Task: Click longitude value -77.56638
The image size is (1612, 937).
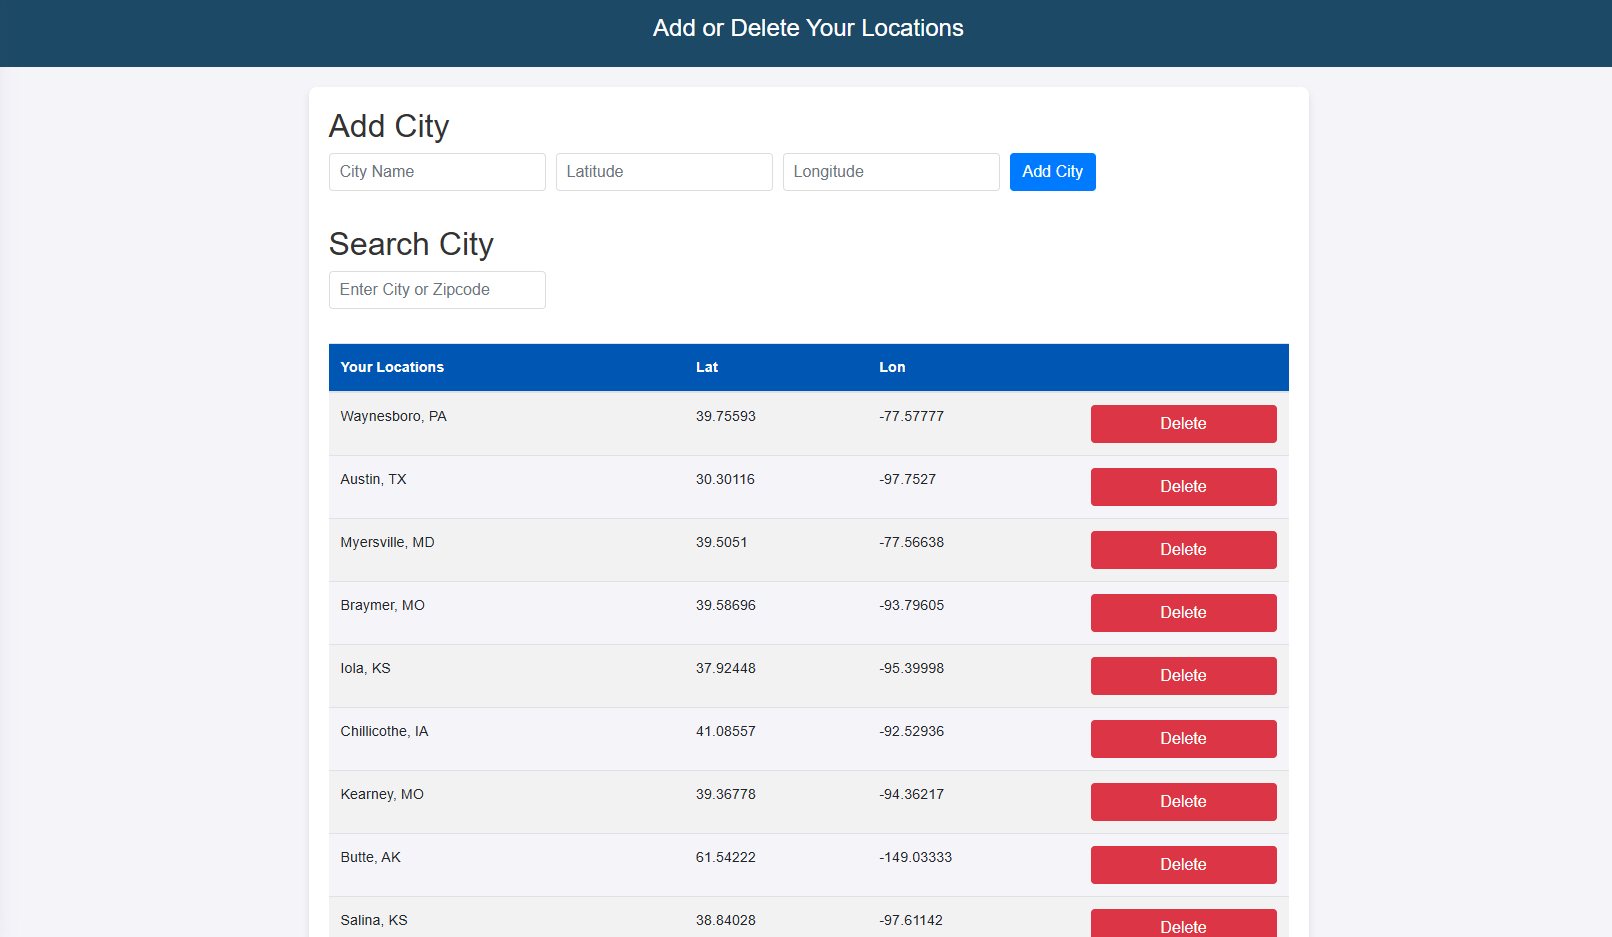Action: pyautogui.click(x=912, y=542)
